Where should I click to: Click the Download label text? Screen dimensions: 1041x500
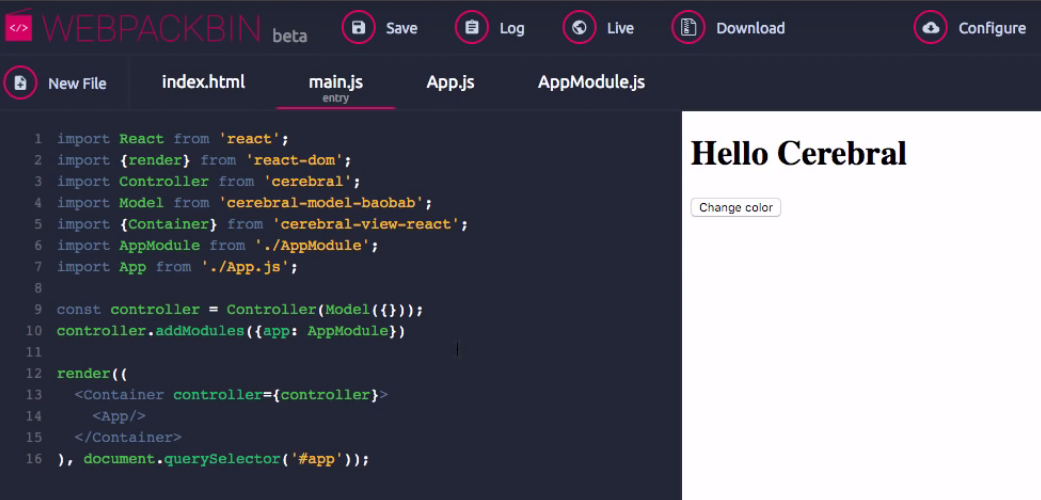pos(750,29)
